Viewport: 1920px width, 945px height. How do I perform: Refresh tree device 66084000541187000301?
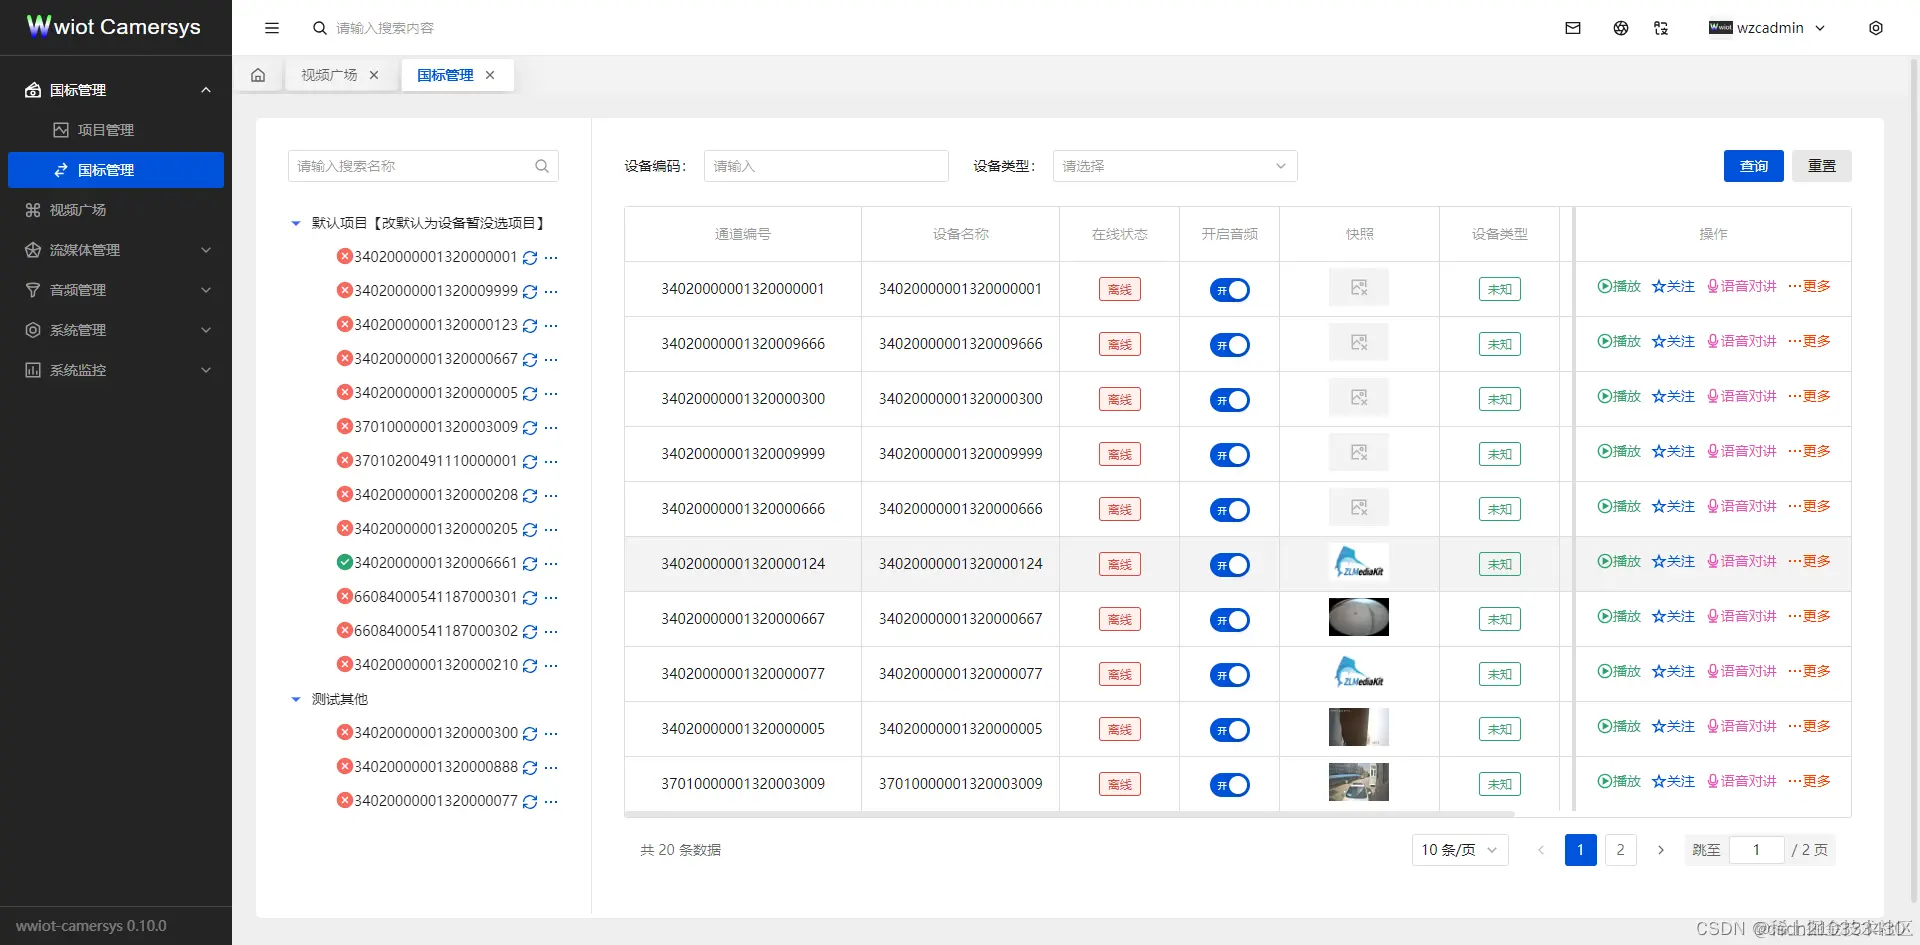tap(530, 598)
